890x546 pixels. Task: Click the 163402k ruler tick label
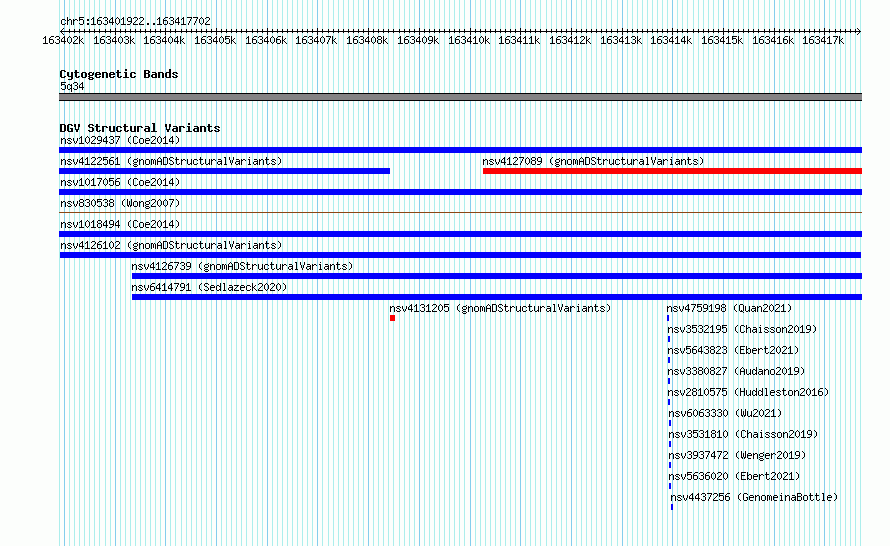(63, 40)
